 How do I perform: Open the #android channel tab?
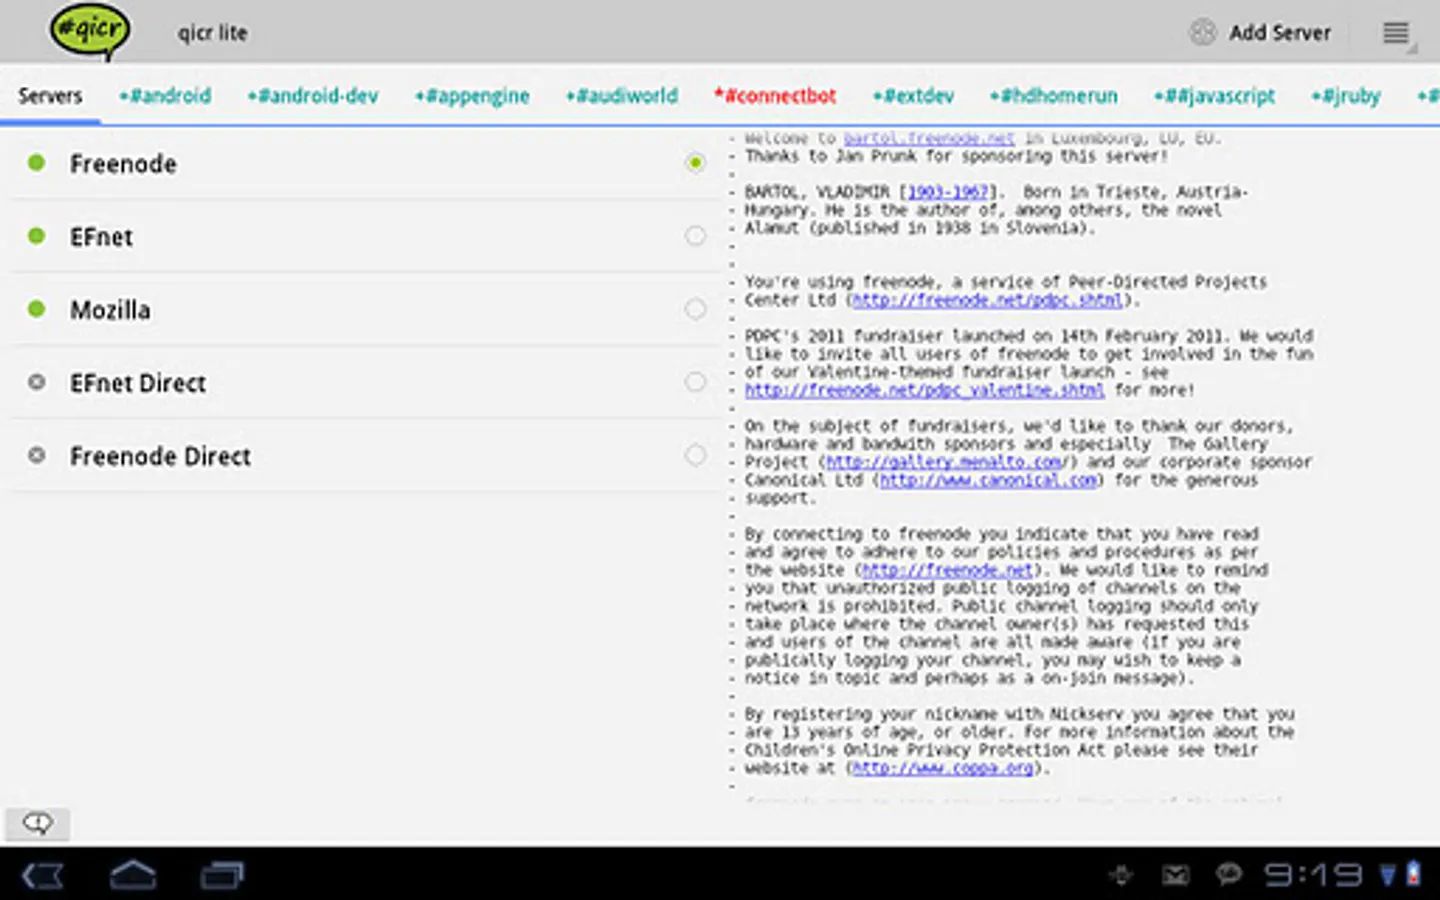point(165,96)
